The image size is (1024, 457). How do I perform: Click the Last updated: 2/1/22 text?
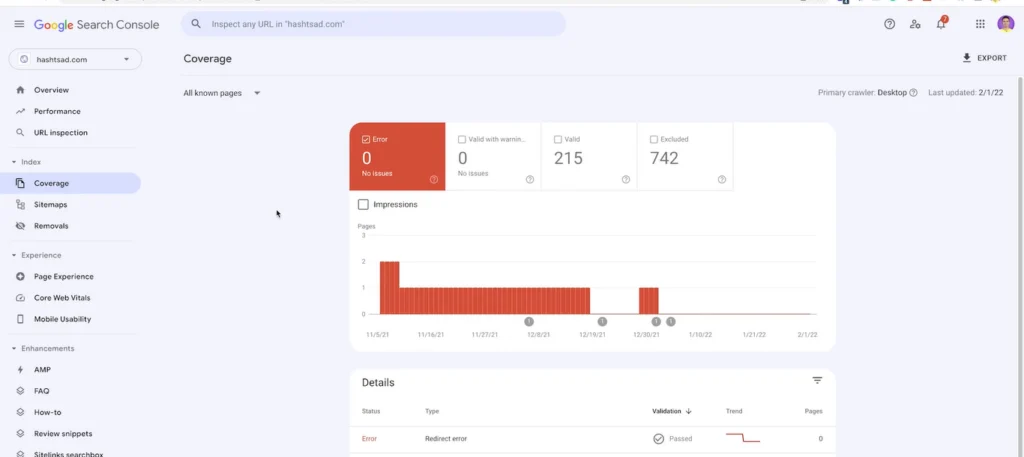click(965, 93)
